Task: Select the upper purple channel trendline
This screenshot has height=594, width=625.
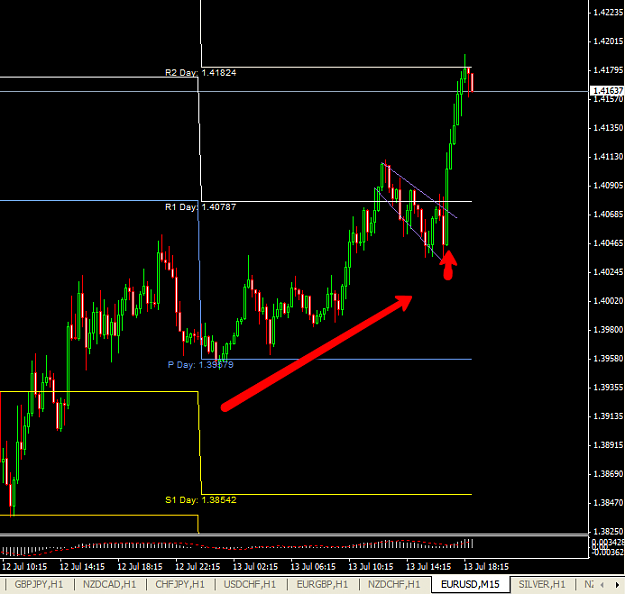Action: point(419,190)
